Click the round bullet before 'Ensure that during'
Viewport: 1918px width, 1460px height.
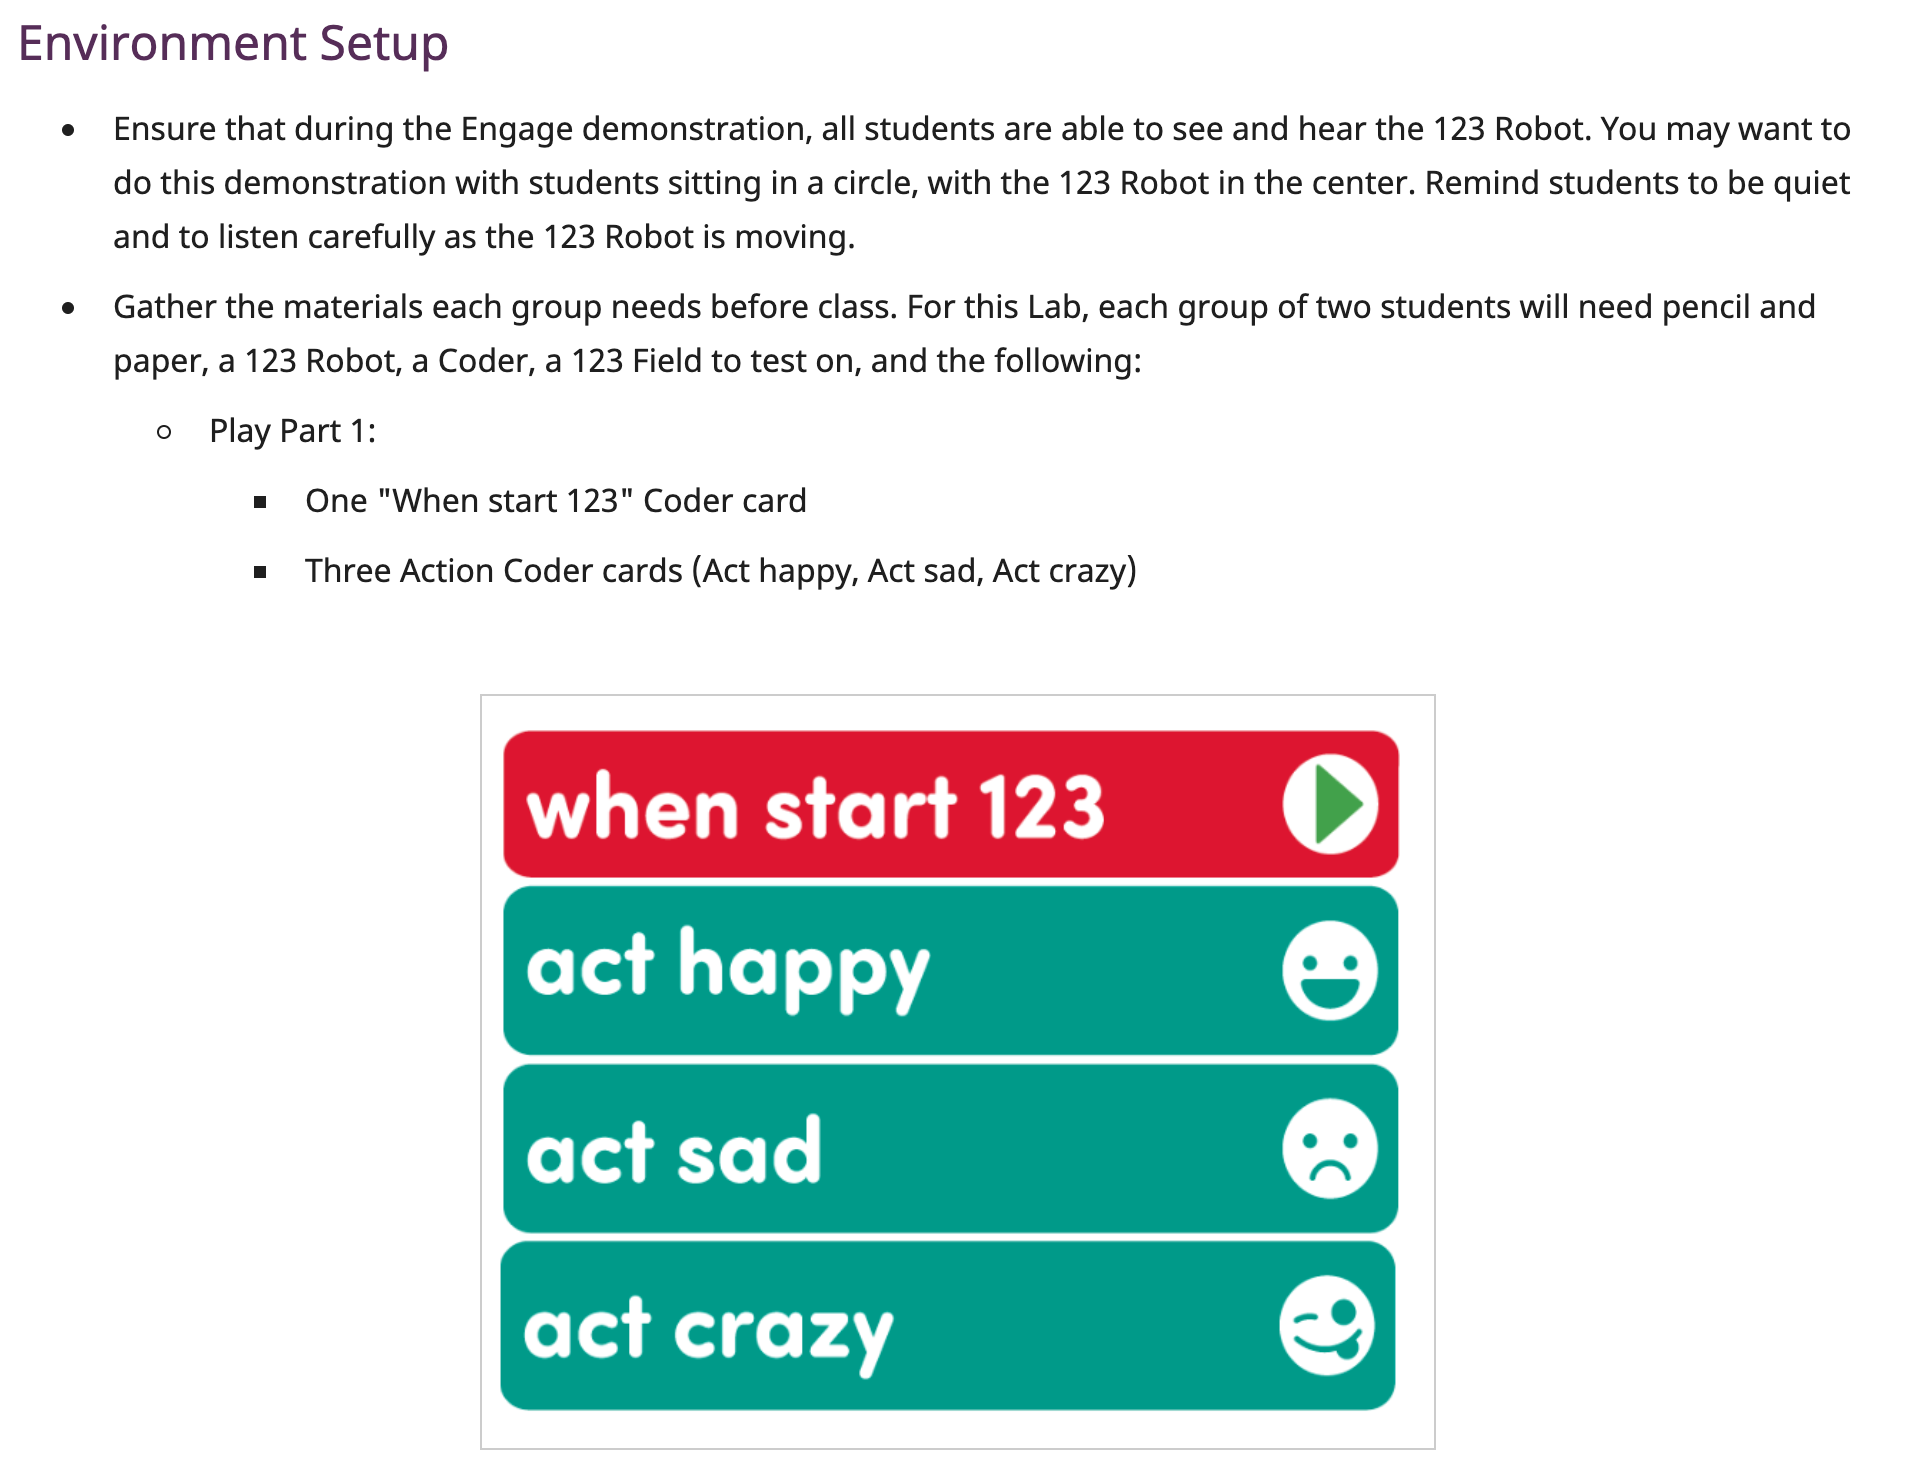click(68, 130)
